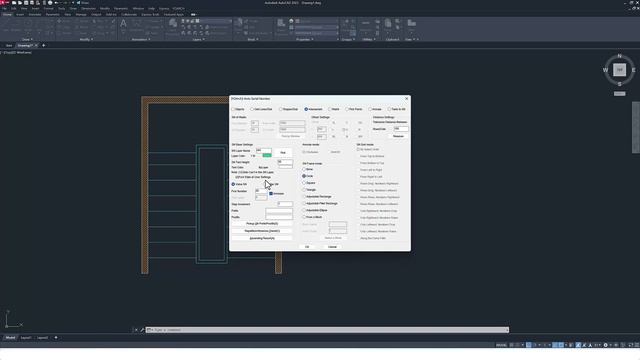Click Match Properties icon in Properties panel
The width and height of the screenshot is (640, 360).
281,23
